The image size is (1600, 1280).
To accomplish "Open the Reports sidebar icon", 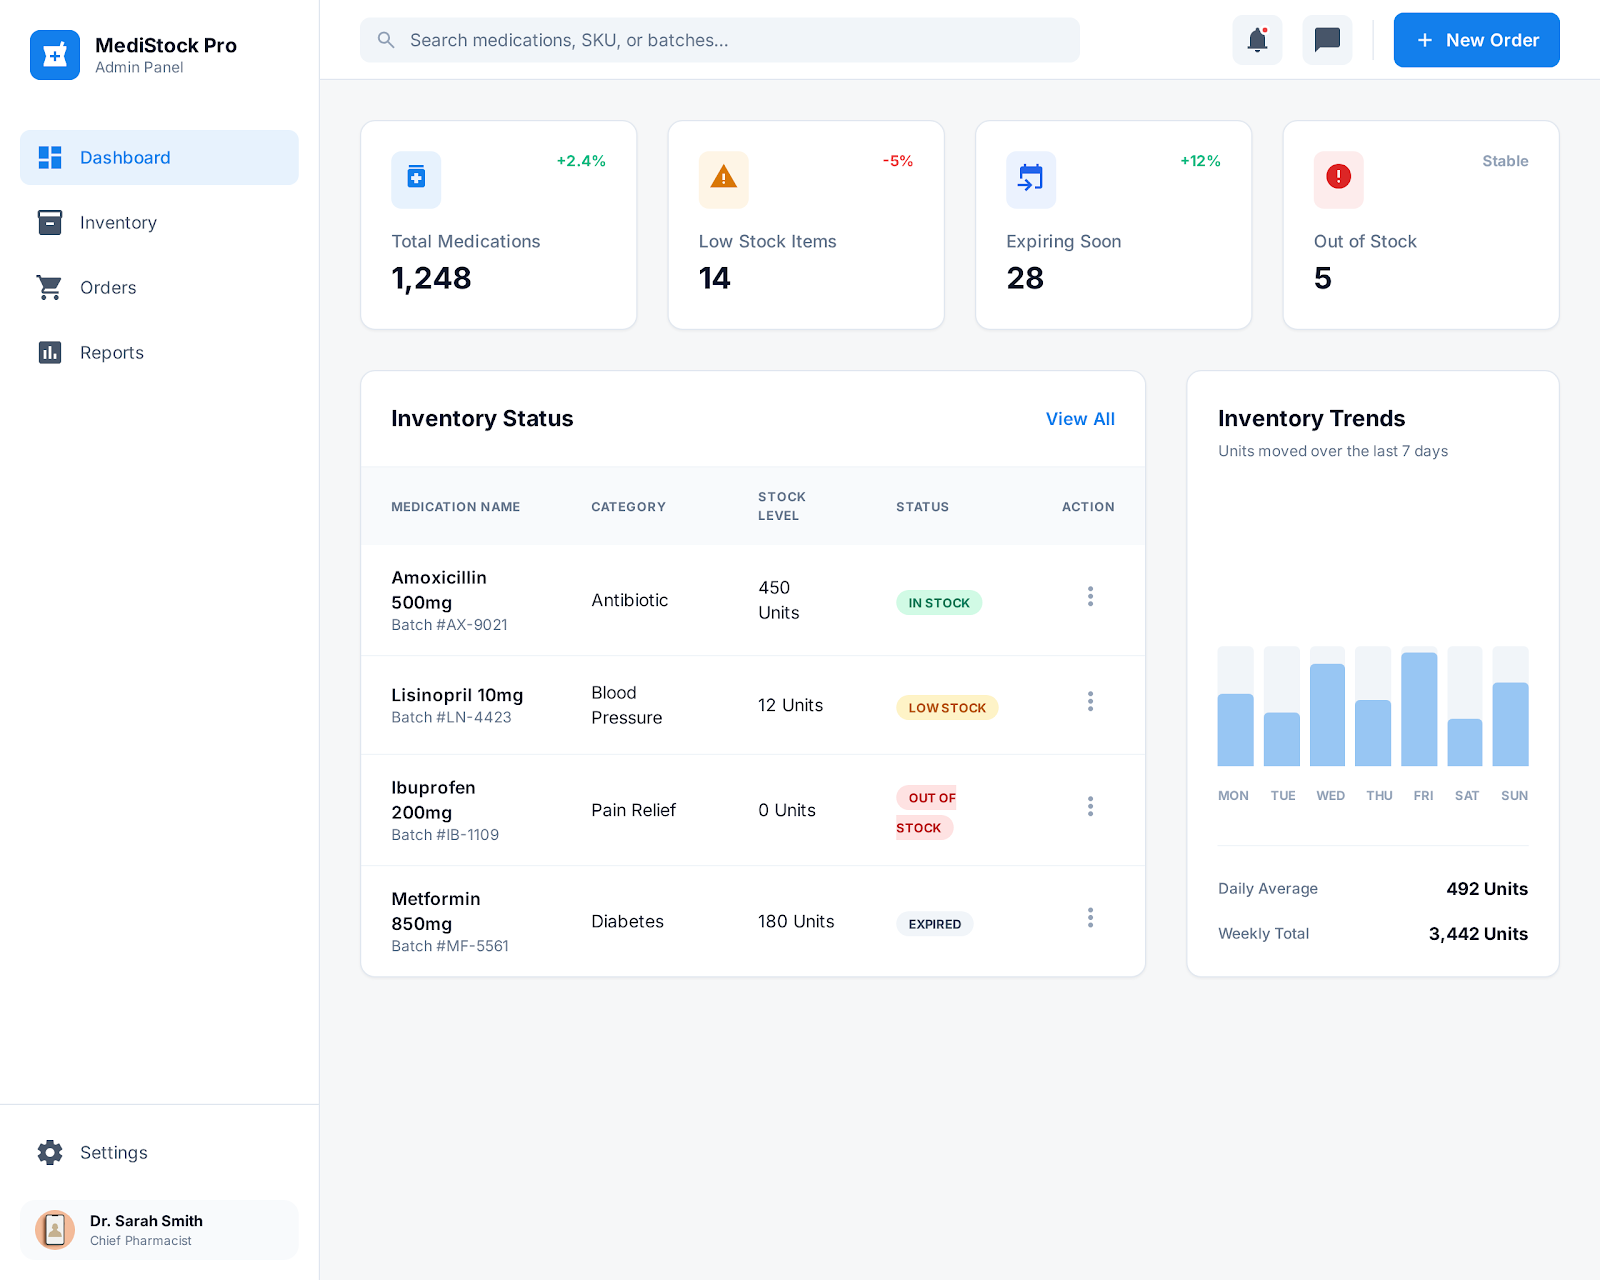I will [49, 352].
